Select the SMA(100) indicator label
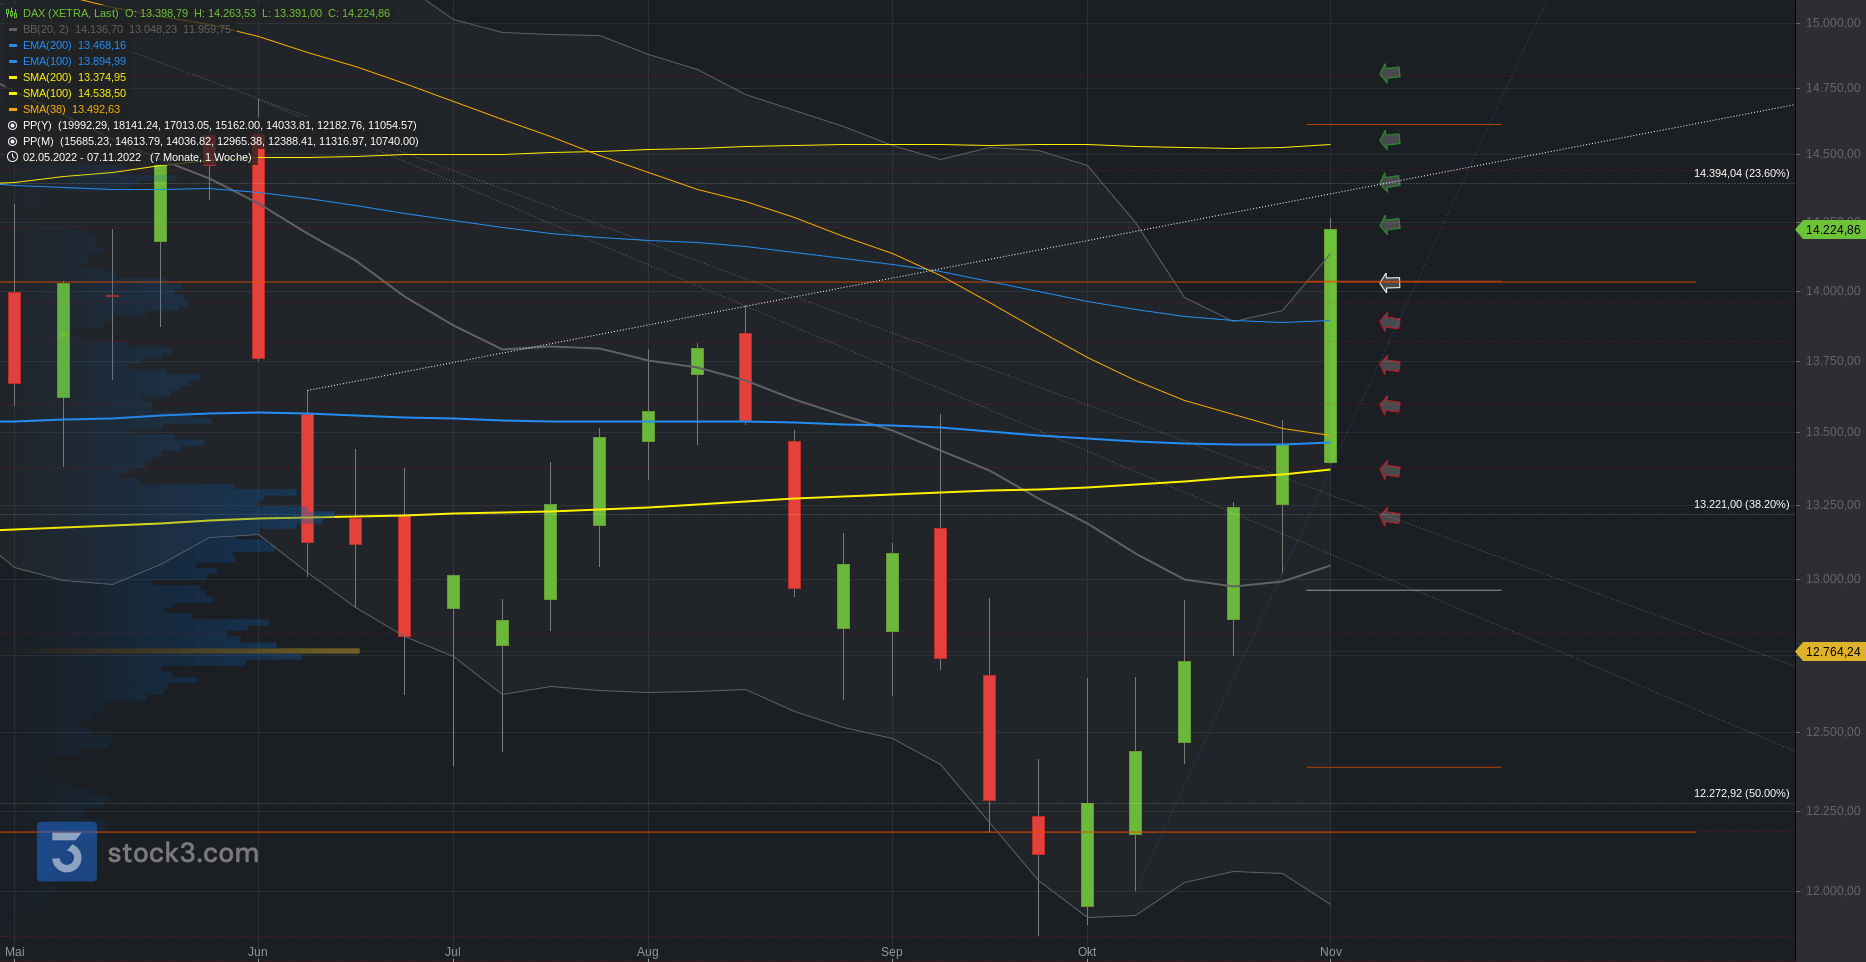Viewport: 1866px width, 962px height. coord(48,93)
